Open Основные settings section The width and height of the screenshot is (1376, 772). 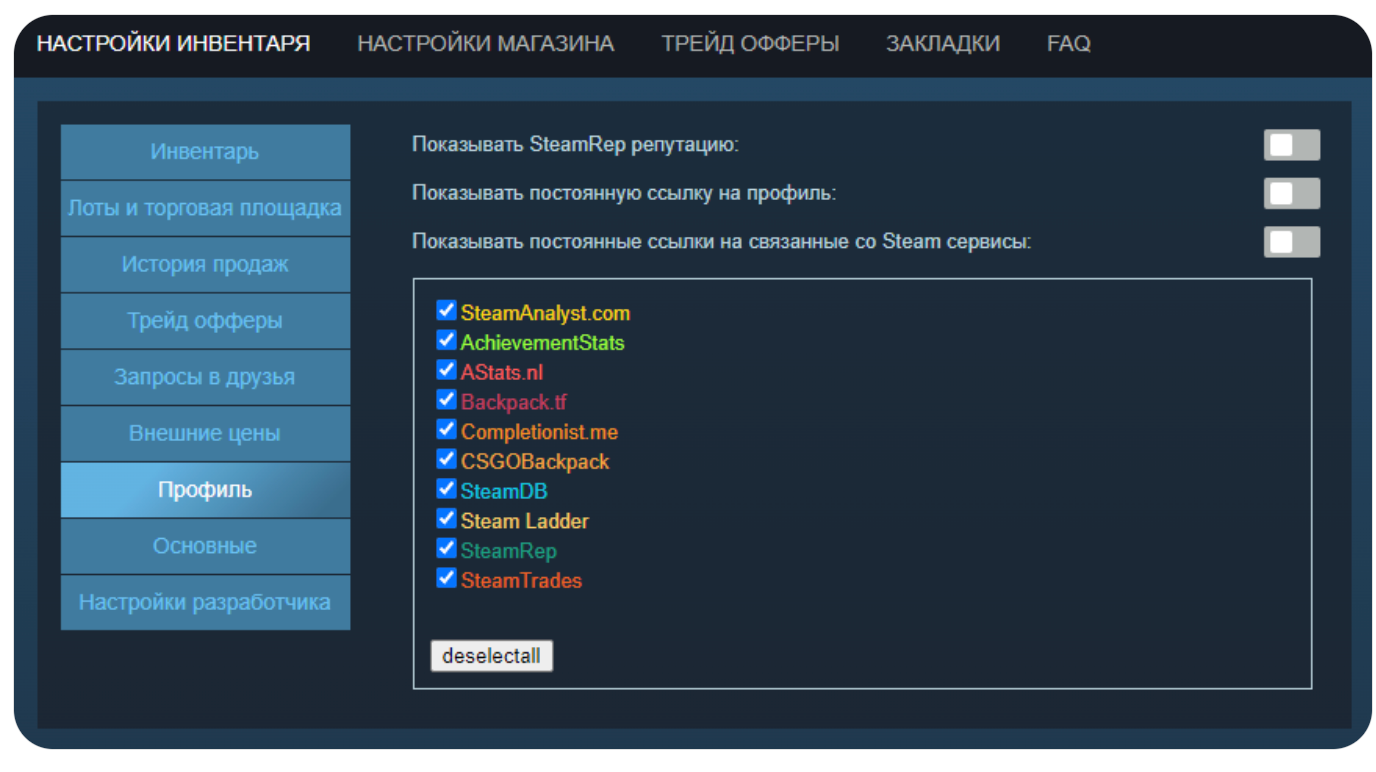(x=205, y=546)
